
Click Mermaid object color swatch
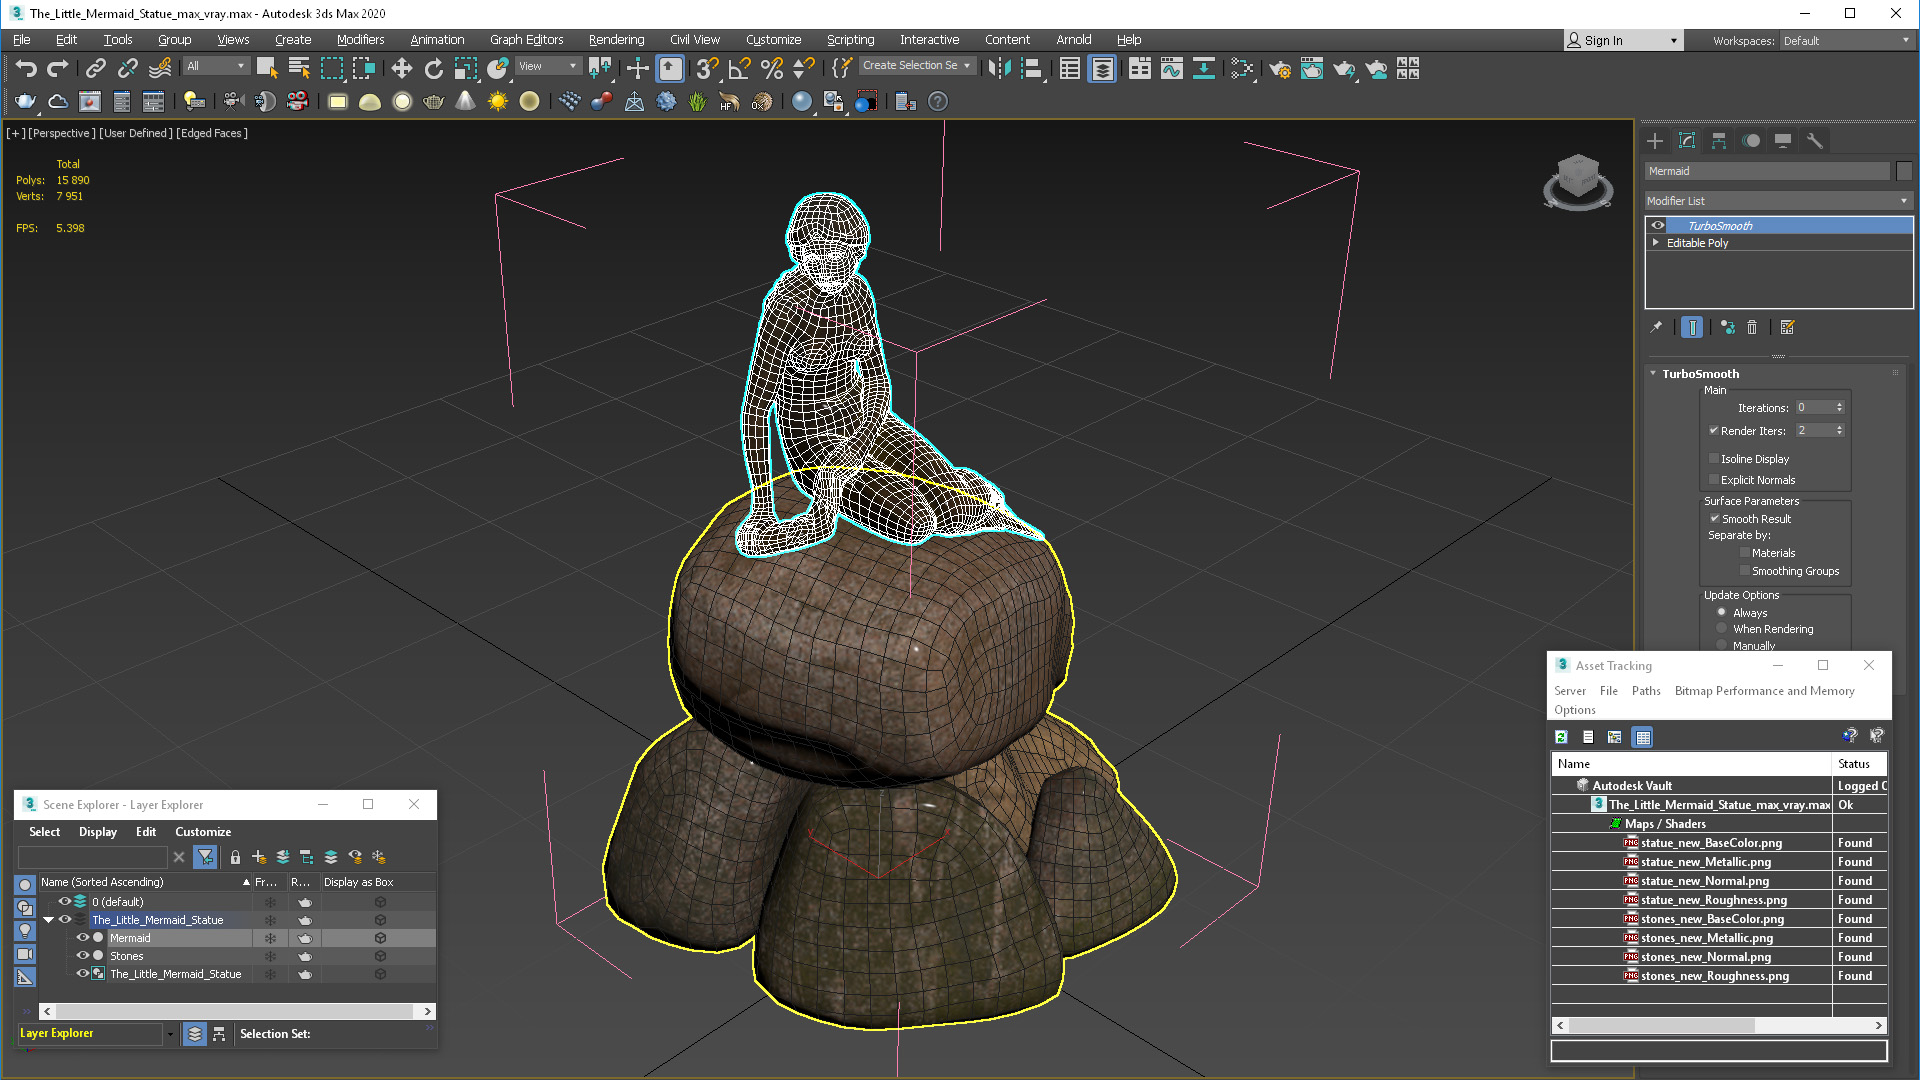pyautogui.click(x=1904, y=171)
